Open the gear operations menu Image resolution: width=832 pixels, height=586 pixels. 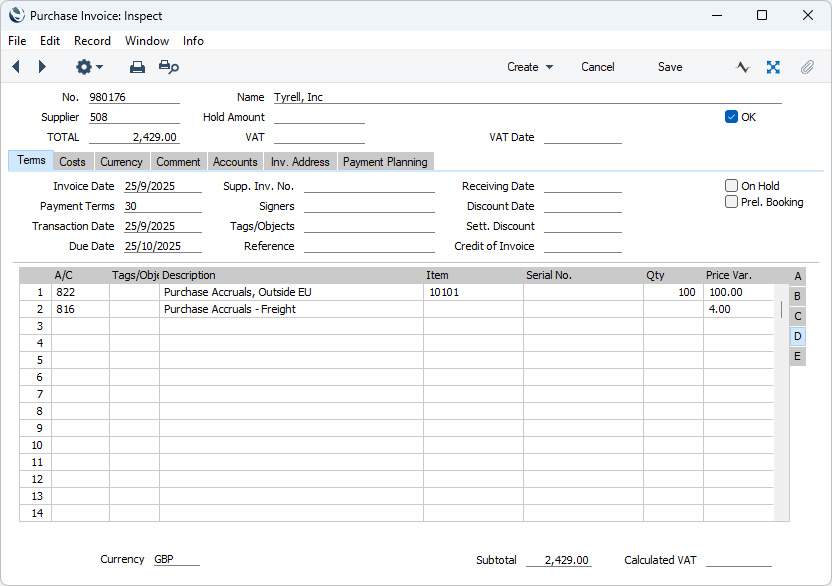click(89, 67)
